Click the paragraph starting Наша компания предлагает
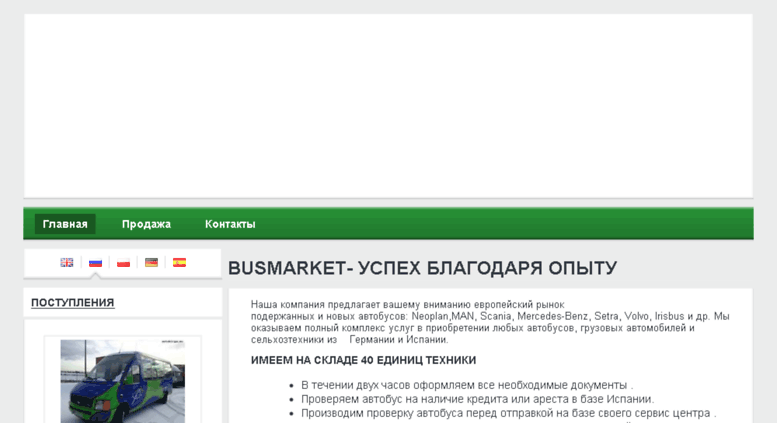This screenshot has height=423, width=777. point(490,322)
